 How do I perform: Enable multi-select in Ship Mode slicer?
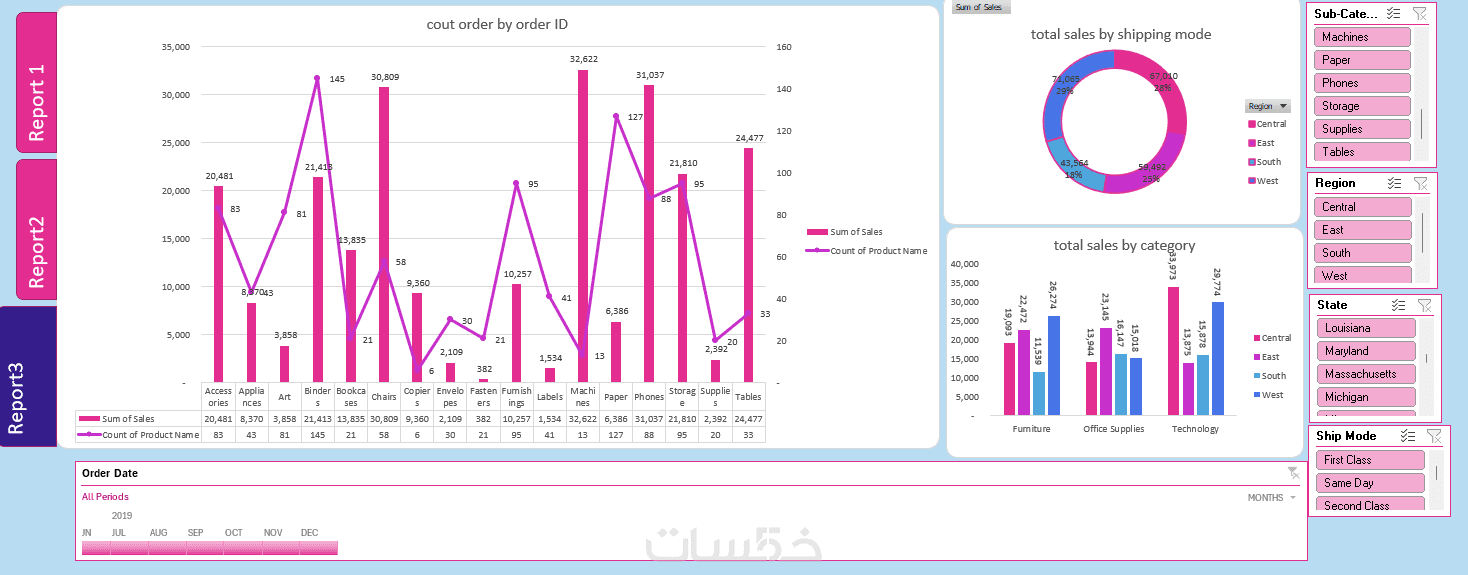click(1408, 436)
